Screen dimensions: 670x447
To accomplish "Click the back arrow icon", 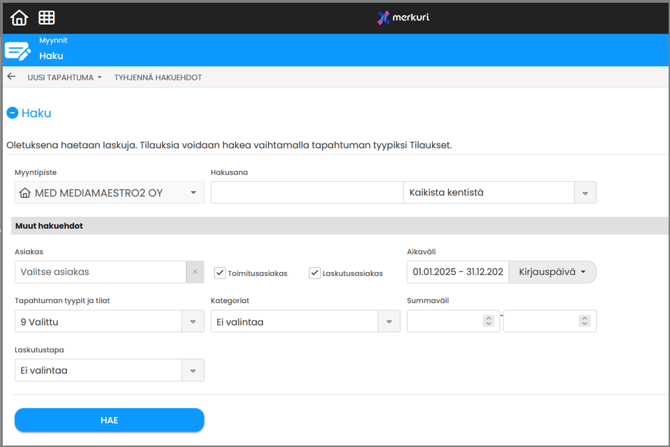I will click(12, 77).
